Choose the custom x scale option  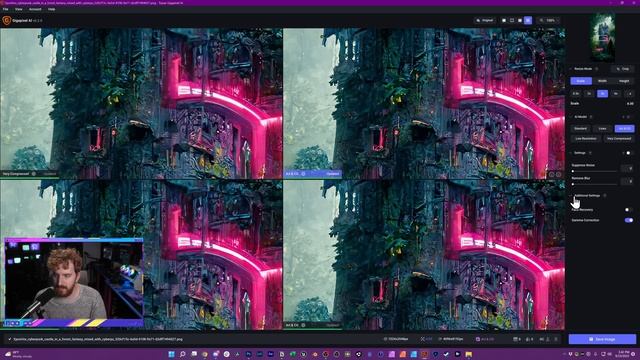point(629,93)
